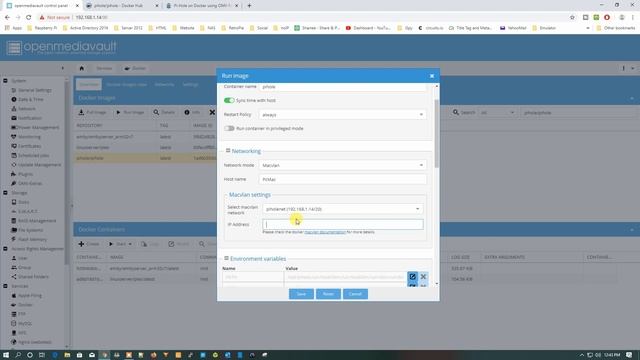Collapse the Storage tree group
Screen dimensions: 640x360
click(x=5, y=193)
